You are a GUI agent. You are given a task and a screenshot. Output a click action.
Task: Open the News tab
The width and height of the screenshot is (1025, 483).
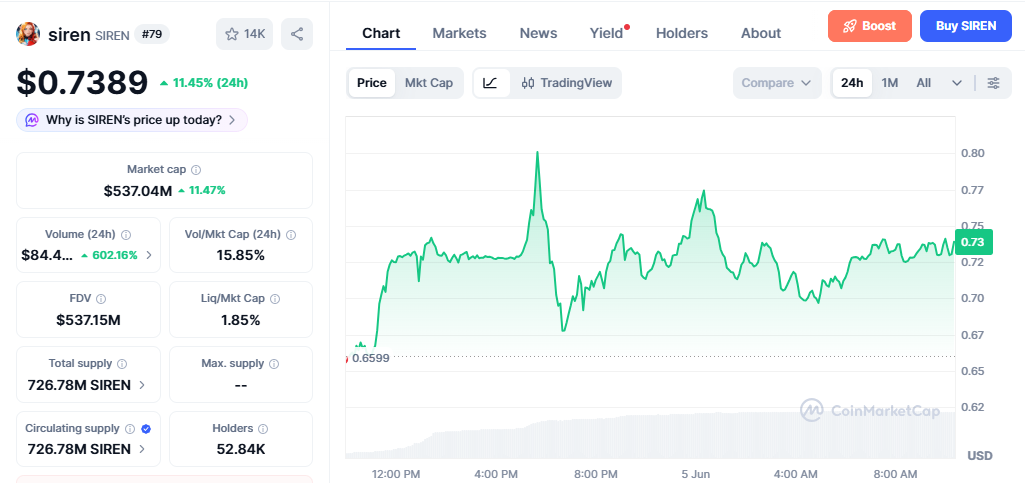tap(538, 33)
